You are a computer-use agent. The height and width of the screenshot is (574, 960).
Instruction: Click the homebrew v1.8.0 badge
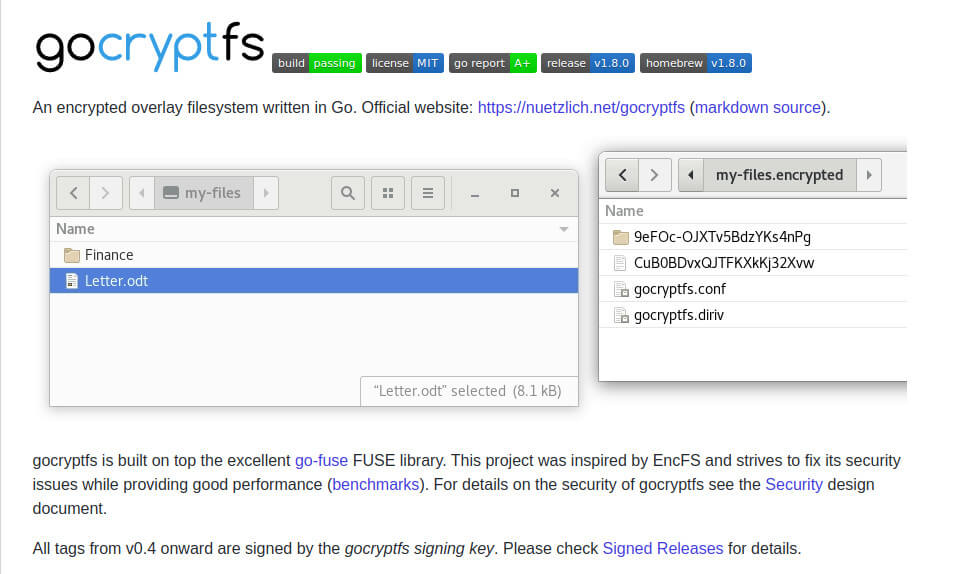[696, 63]
